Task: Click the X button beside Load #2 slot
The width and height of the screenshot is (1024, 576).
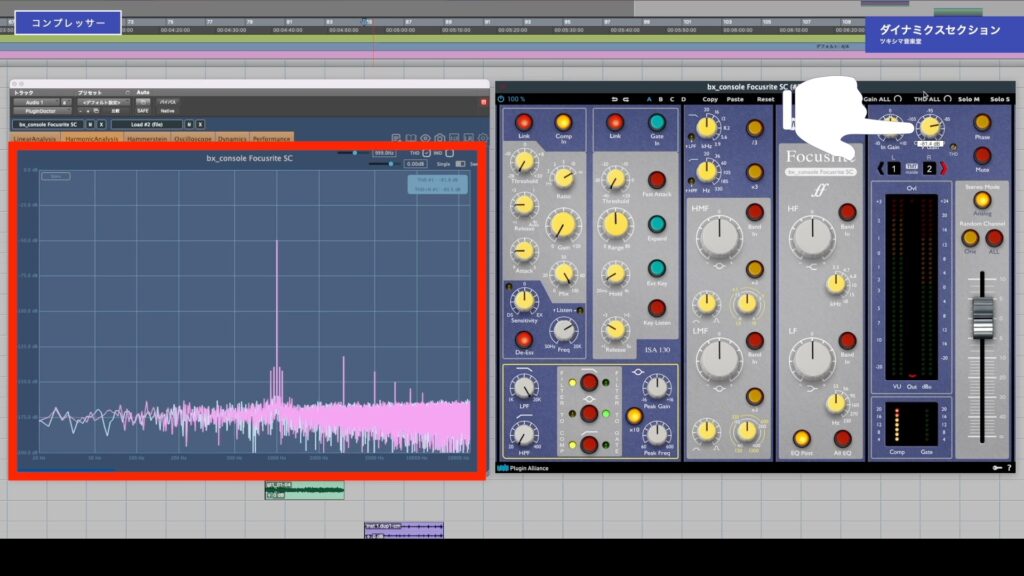Action: click(x=200, y=124)
